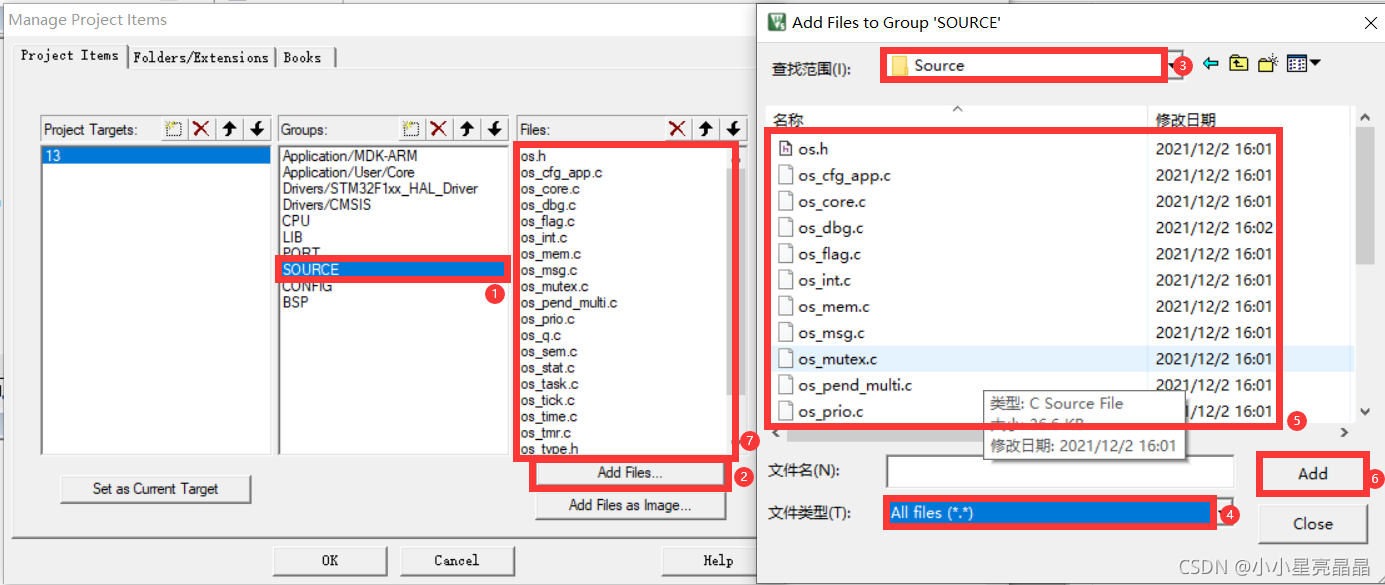Click the os.h file icon in dialog
This screenshot has height=585, width=1385.
point(785,149)
